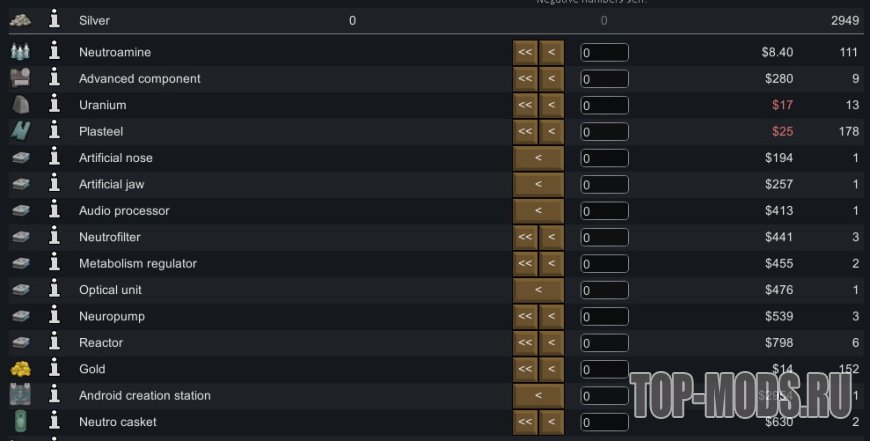This screenshot has height=441, width=870.
Task: Select quantity input for Metabolism regulator
Action: click(604, 264)
